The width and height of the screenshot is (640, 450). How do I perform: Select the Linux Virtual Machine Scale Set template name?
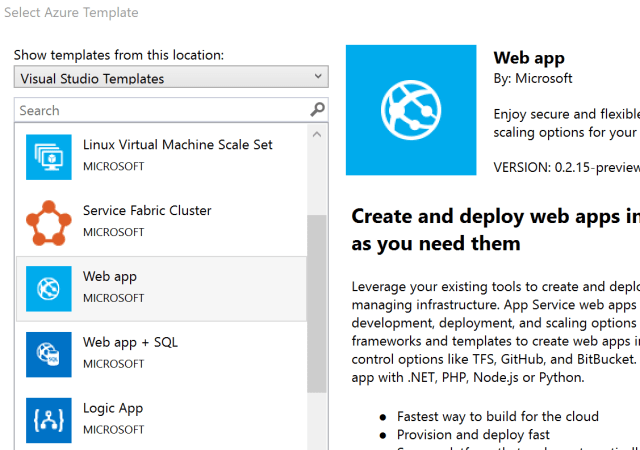[177, 145]
